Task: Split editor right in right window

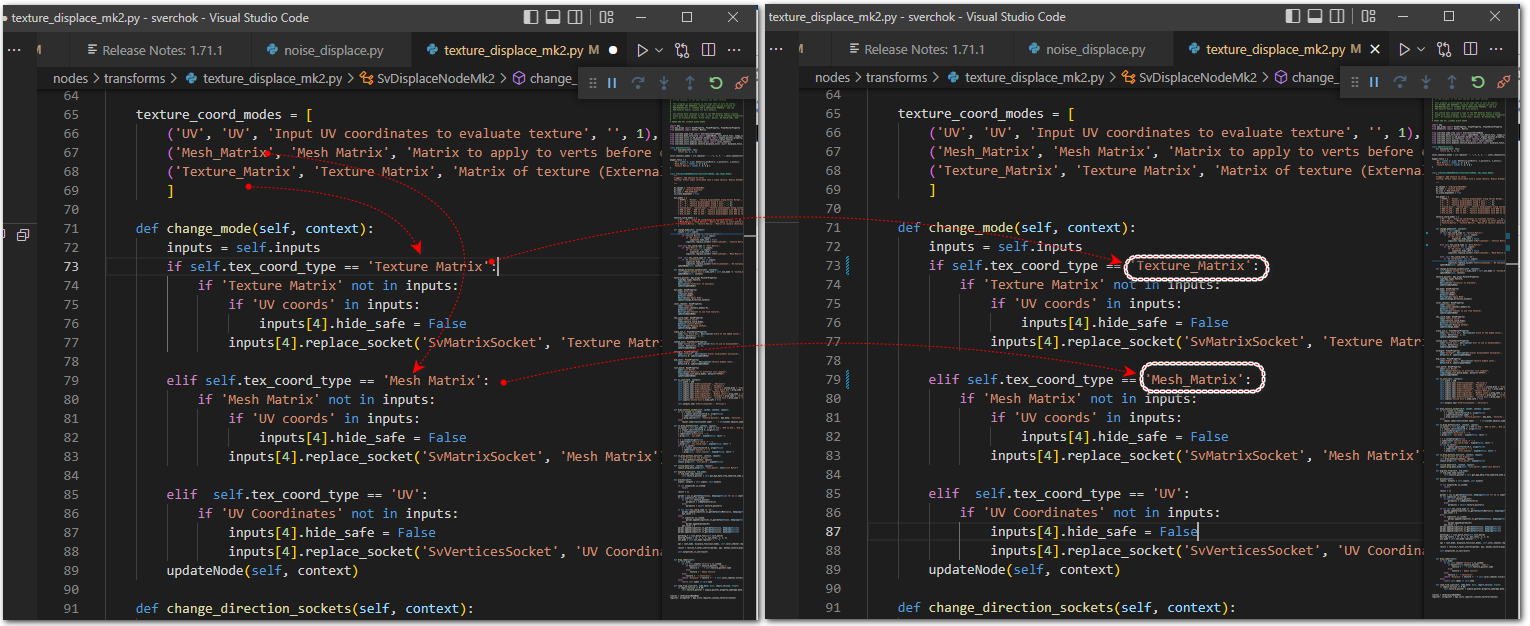Action: click(1470, 49)
